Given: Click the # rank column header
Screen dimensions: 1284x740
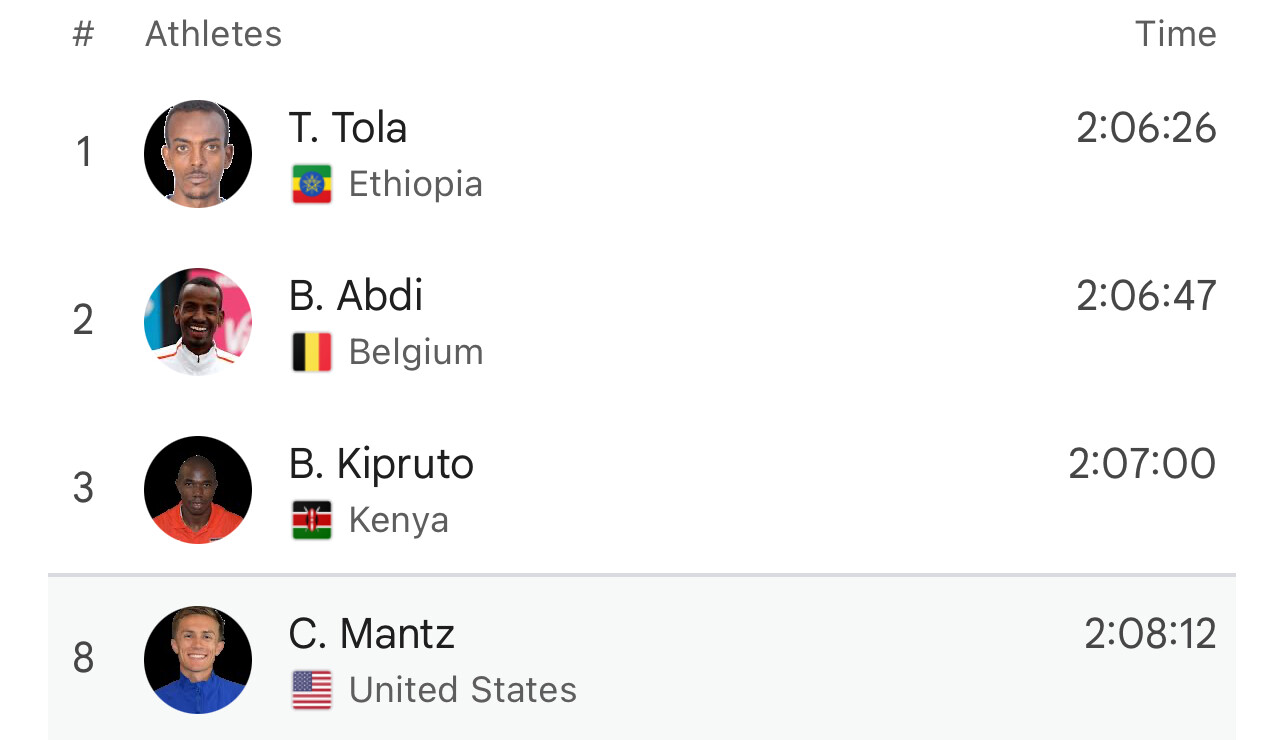Looking at the screenshot, I should pos(83,34).
